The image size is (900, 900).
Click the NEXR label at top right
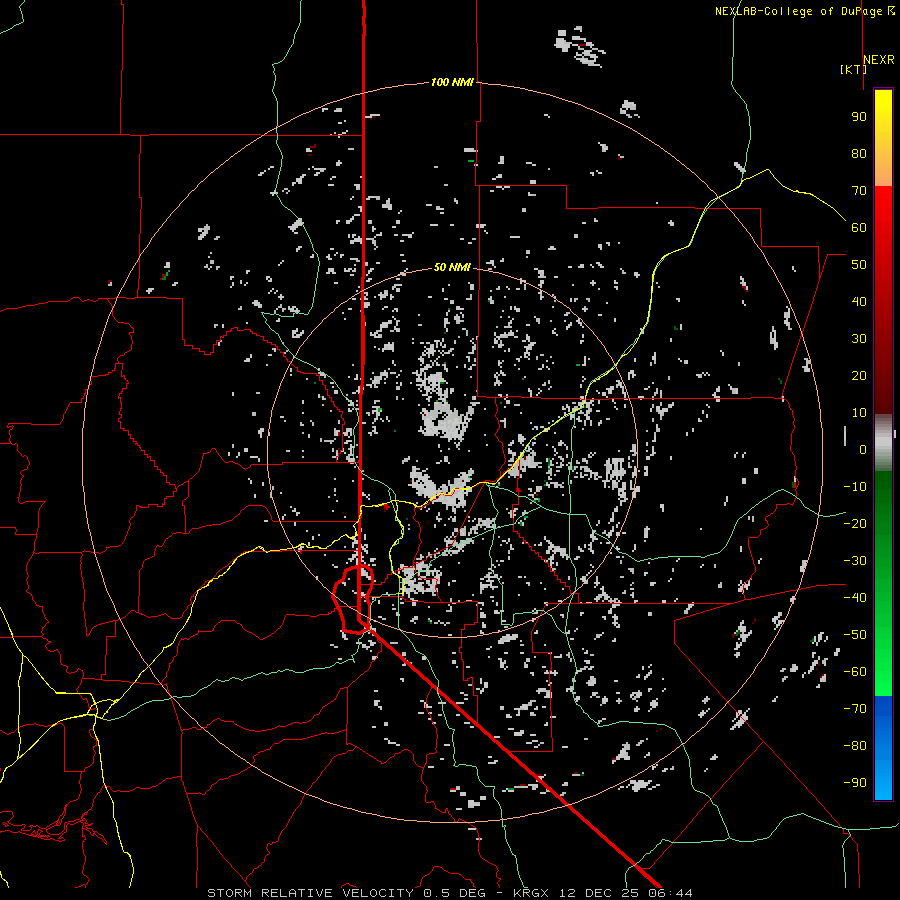click(879, 60)
